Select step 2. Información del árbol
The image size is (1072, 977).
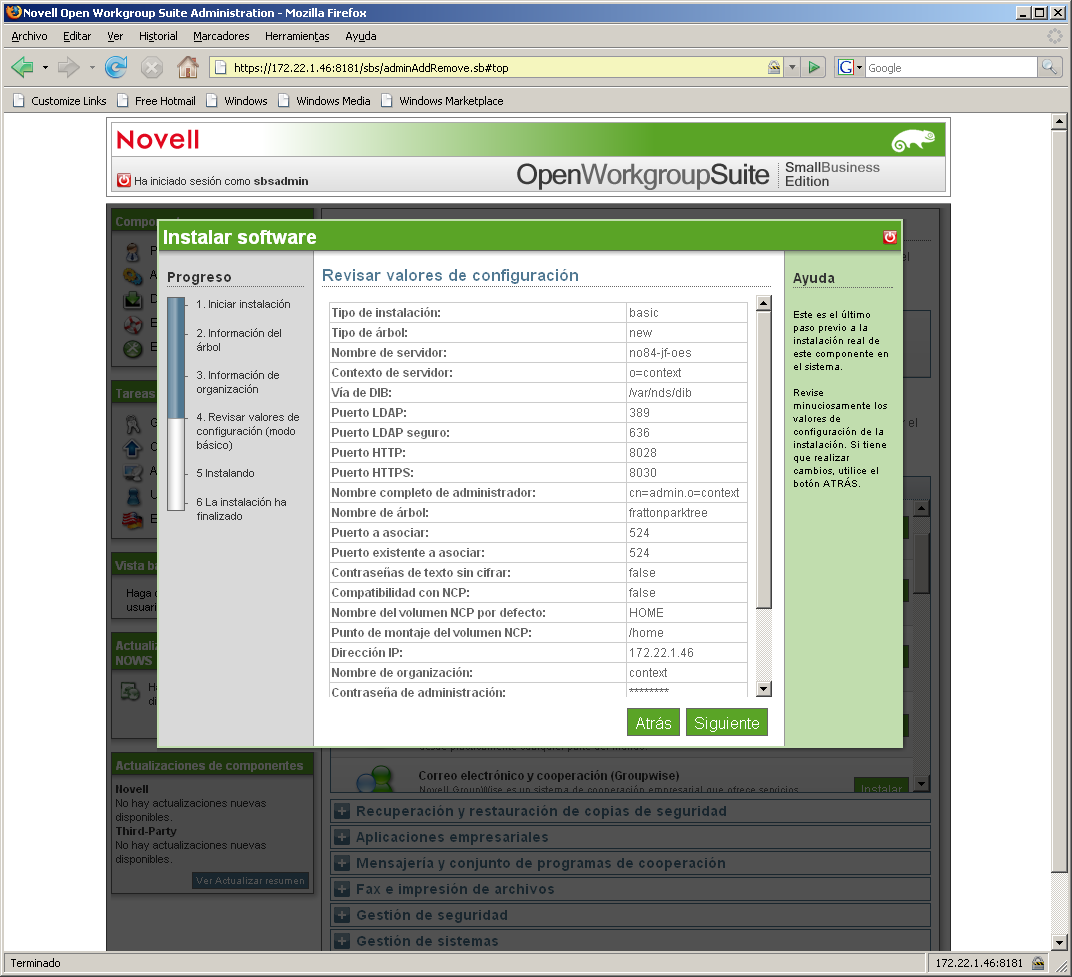[239, 340]
